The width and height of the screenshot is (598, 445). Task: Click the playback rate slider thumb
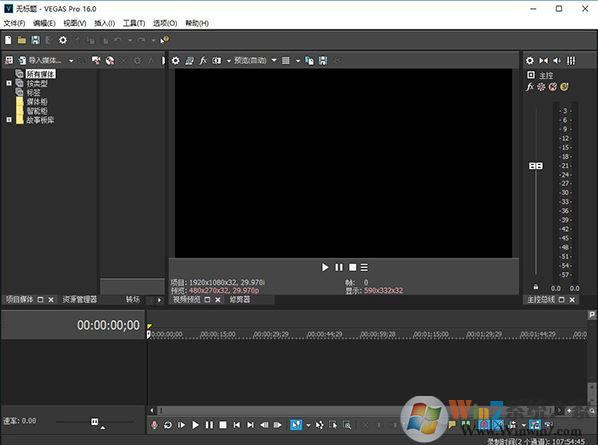[x=95, y=421]
